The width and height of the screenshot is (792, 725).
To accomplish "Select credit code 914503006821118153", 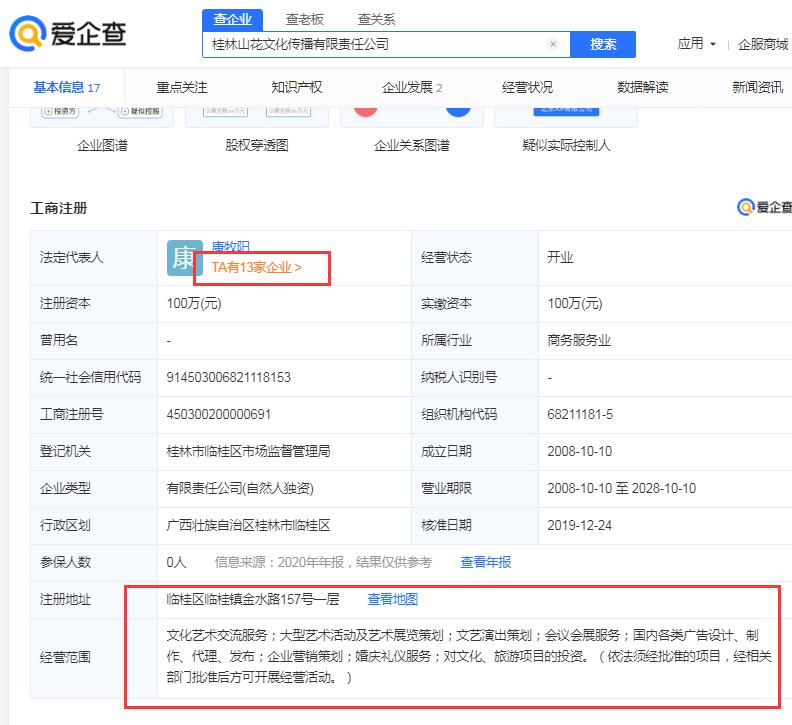I will 229,377.
